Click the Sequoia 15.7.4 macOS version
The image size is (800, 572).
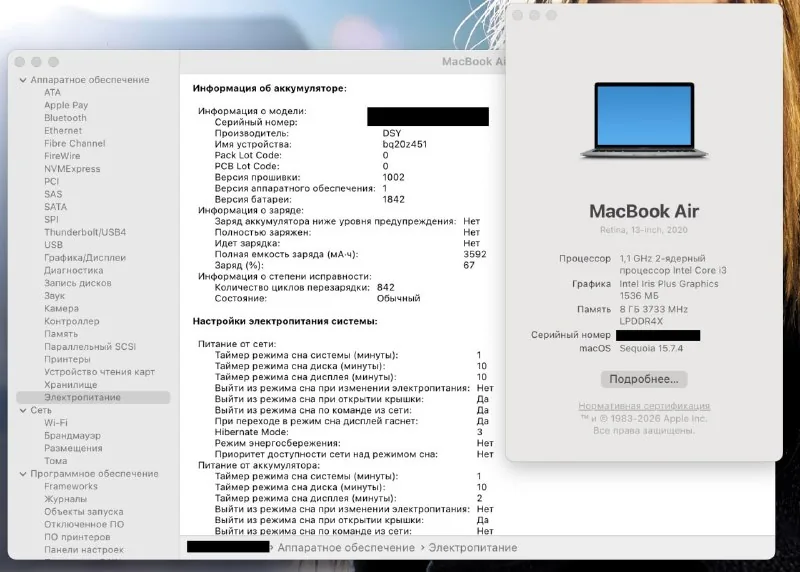651,349
